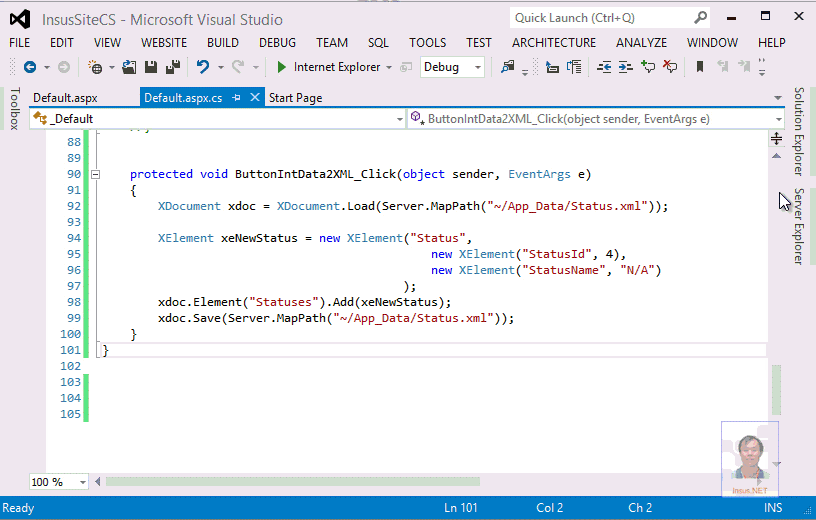
Task: Click the search icon in Quick Launch
Action: [x=700, y=18]
